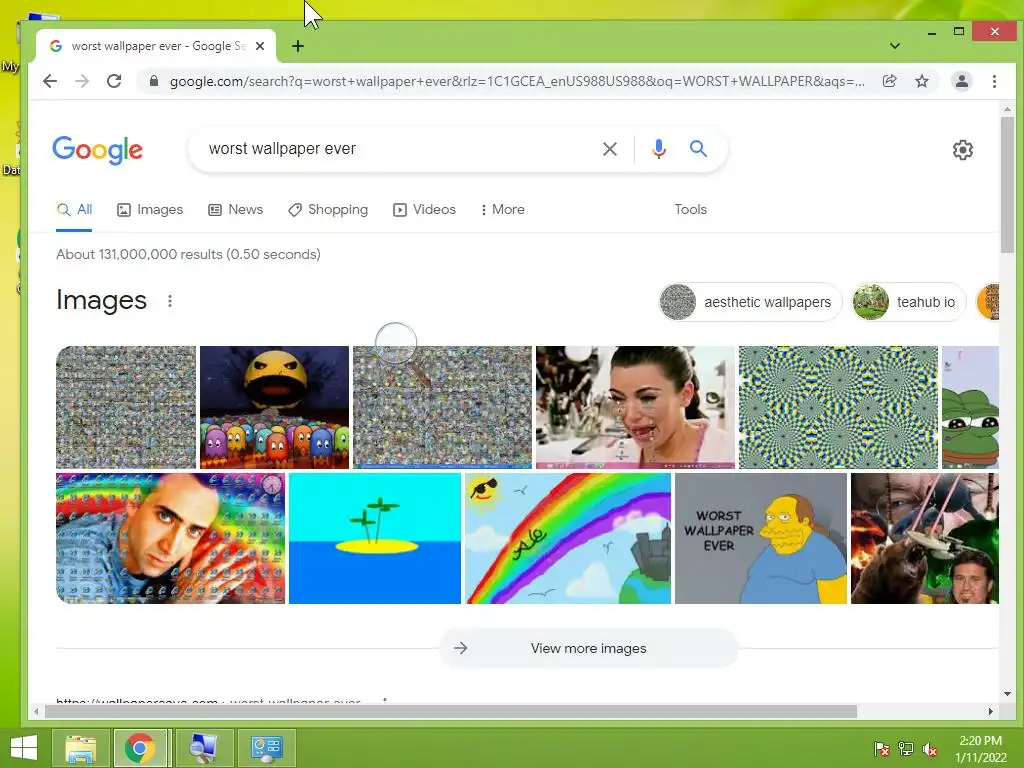This screenshot has width=1024, height=768.
Task: Open the rainbow face wallpaper thumbnail
Action: click(170, 538)
